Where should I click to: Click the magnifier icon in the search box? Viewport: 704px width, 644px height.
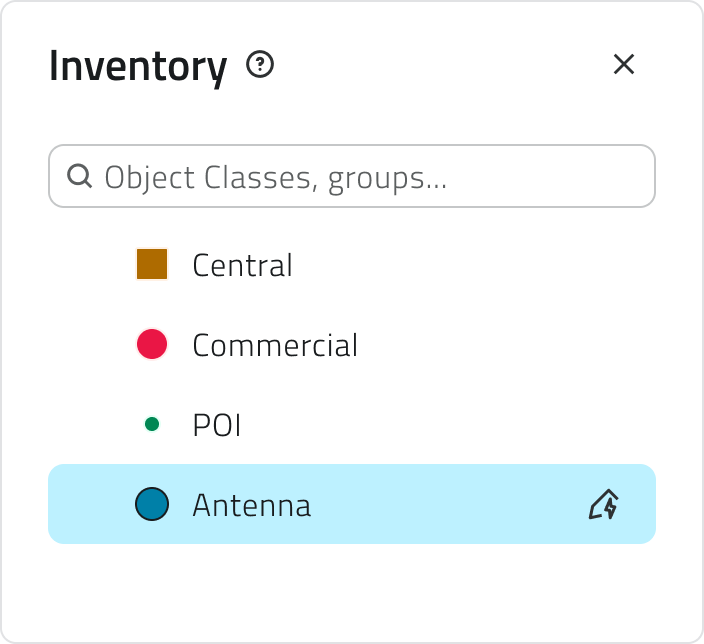pos(79,176)
